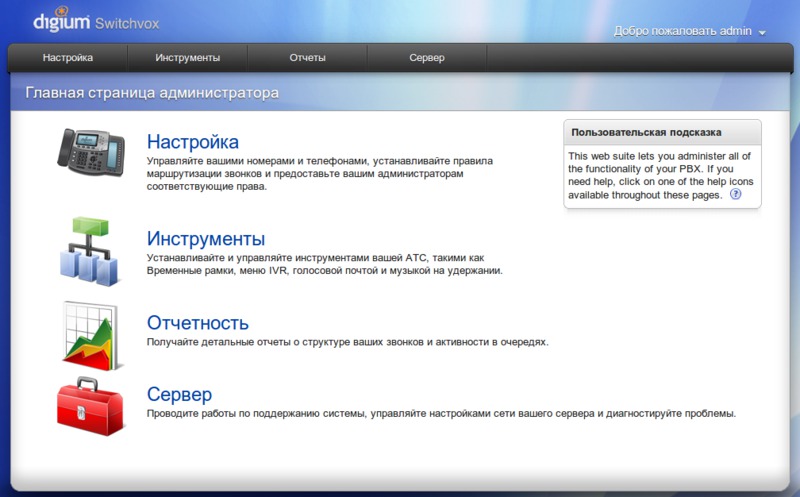Click the description starting 'Управляйте вашими номерами'
The width and height of the screenshot is (800, 497).
click(320, 173)
